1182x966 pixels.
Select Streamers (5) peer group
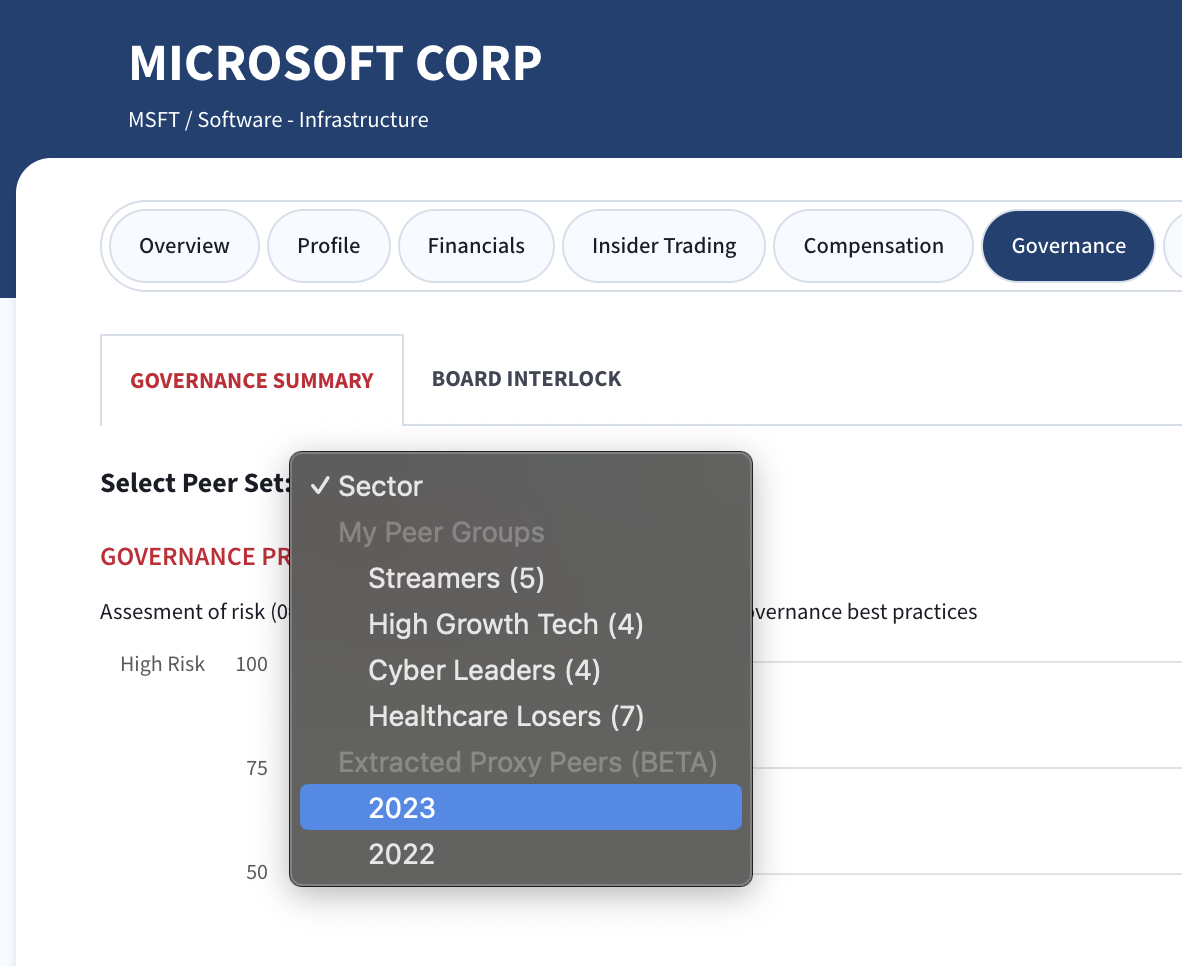pyautogui.click(x=456, y=578)
